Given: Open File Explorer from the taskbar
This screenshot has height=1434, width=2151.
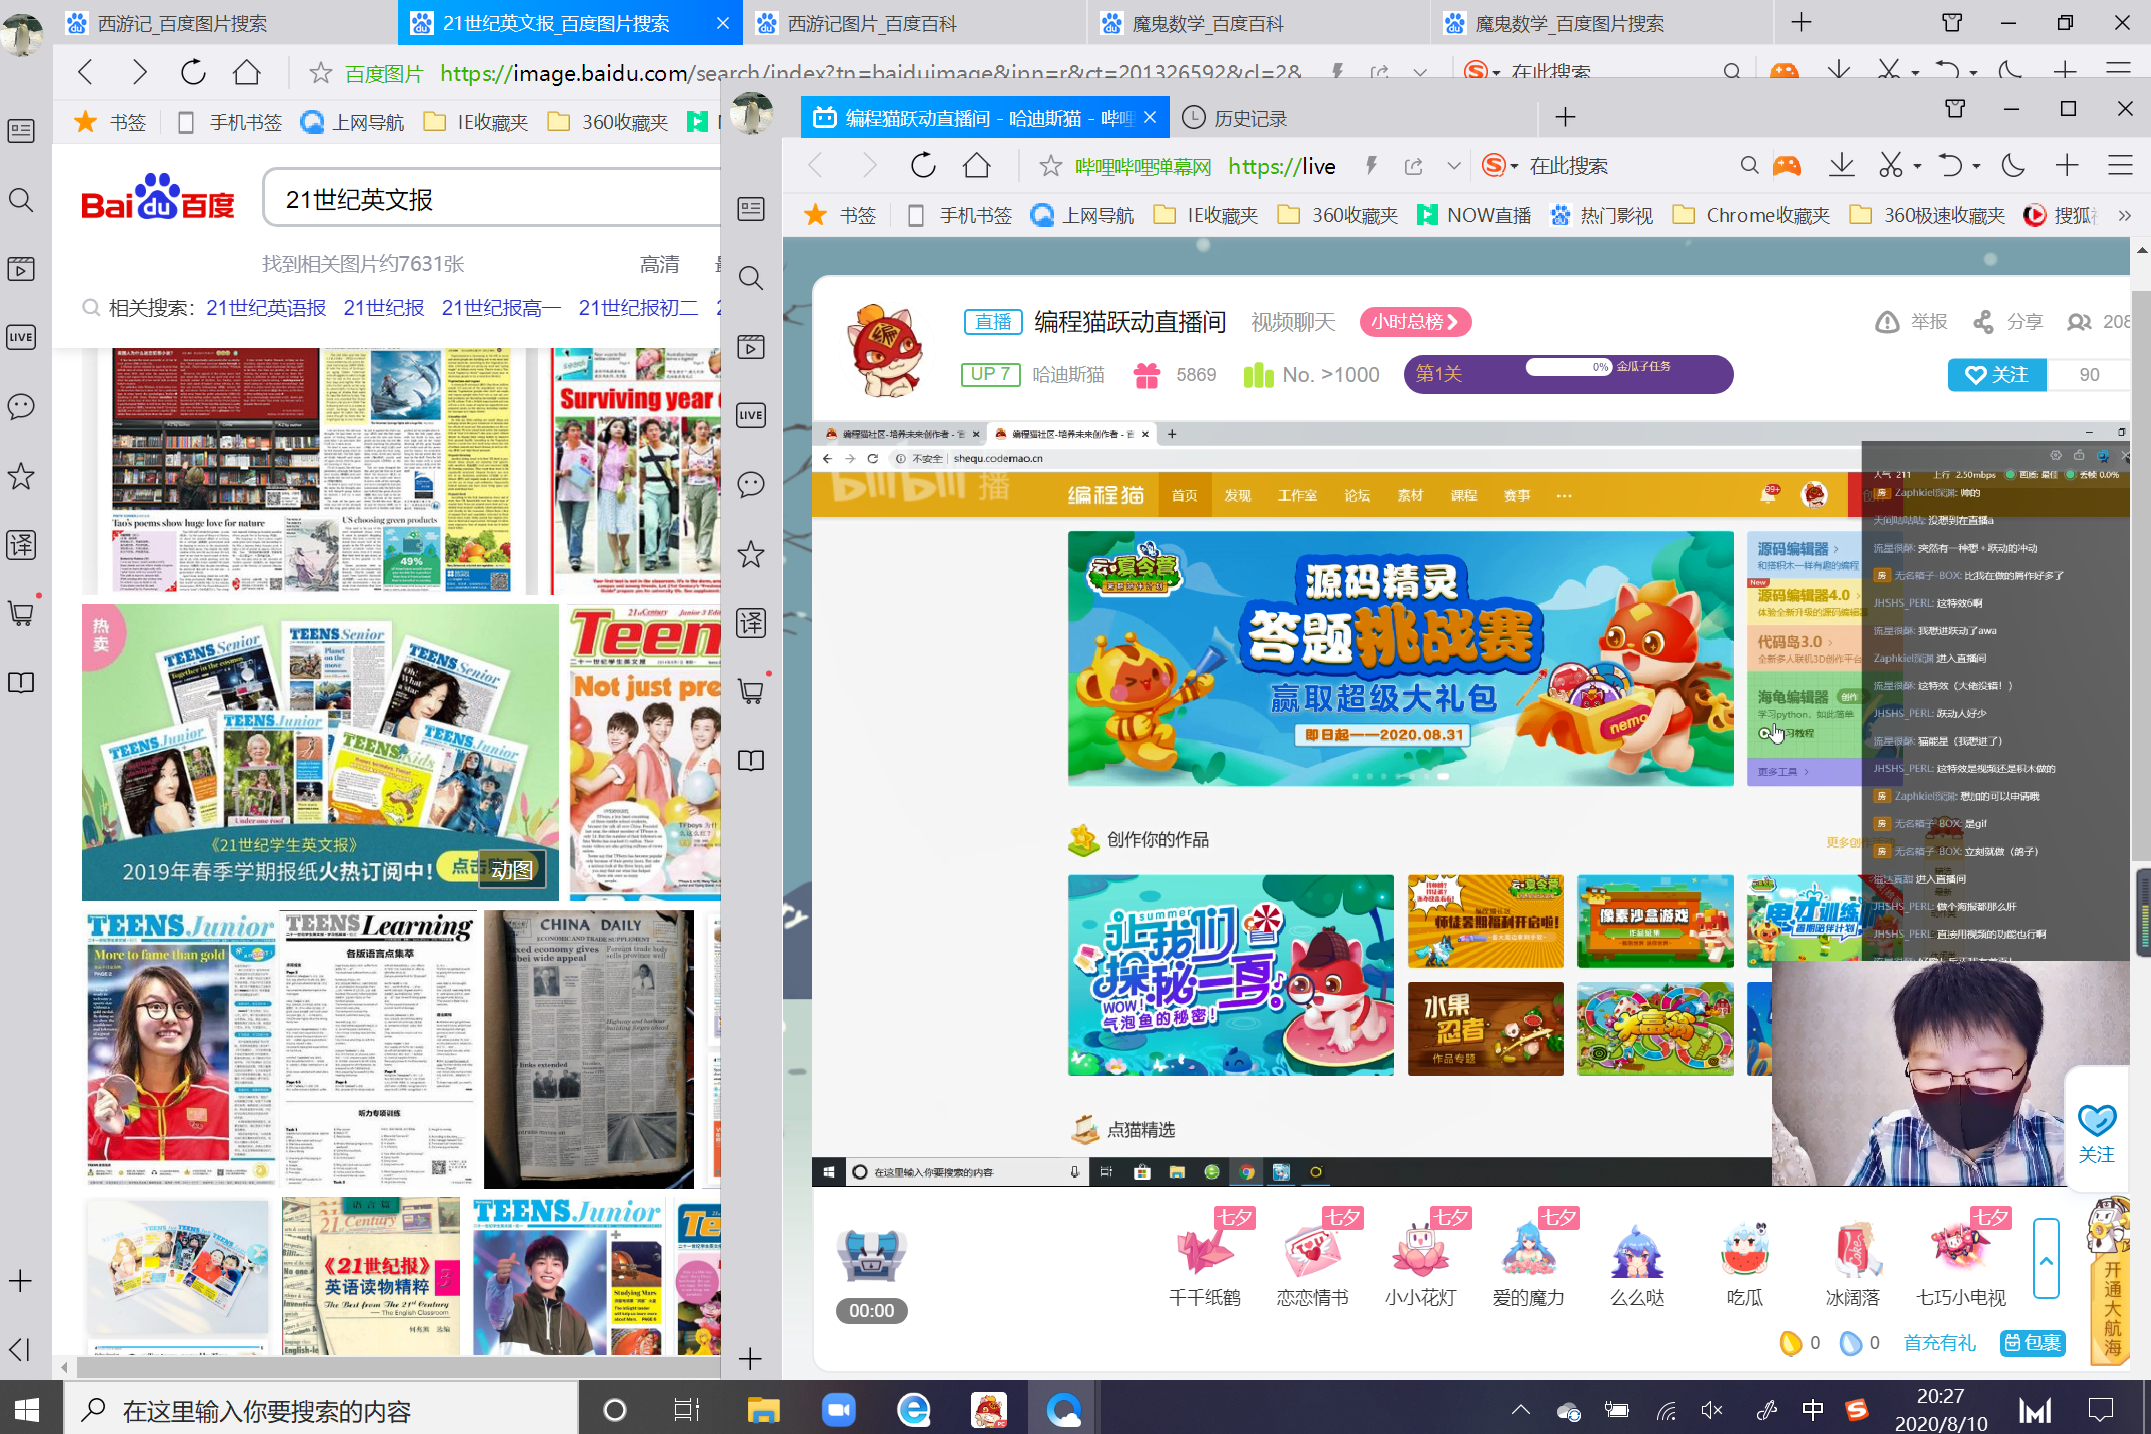Looking at the screenshot, I should tap(764, 1410).
